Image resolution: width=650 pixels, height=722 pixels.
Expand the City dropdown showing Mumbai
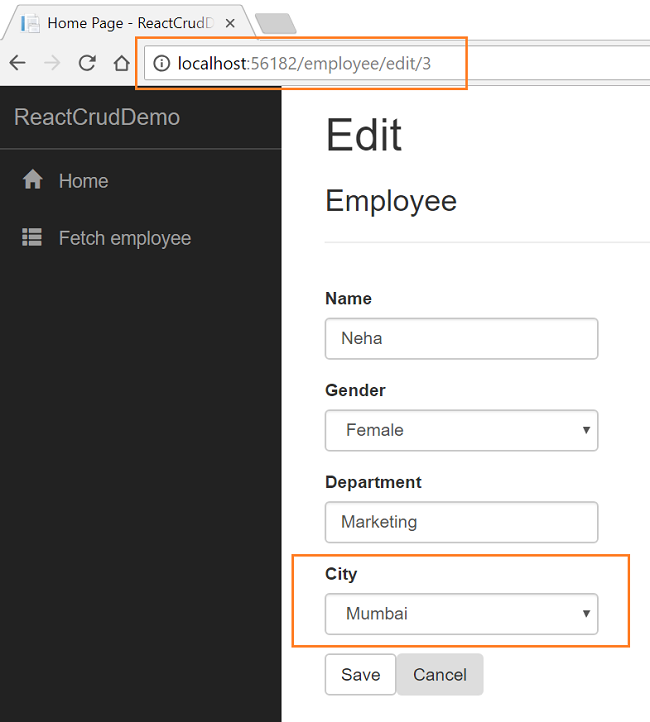coord(461,614)
